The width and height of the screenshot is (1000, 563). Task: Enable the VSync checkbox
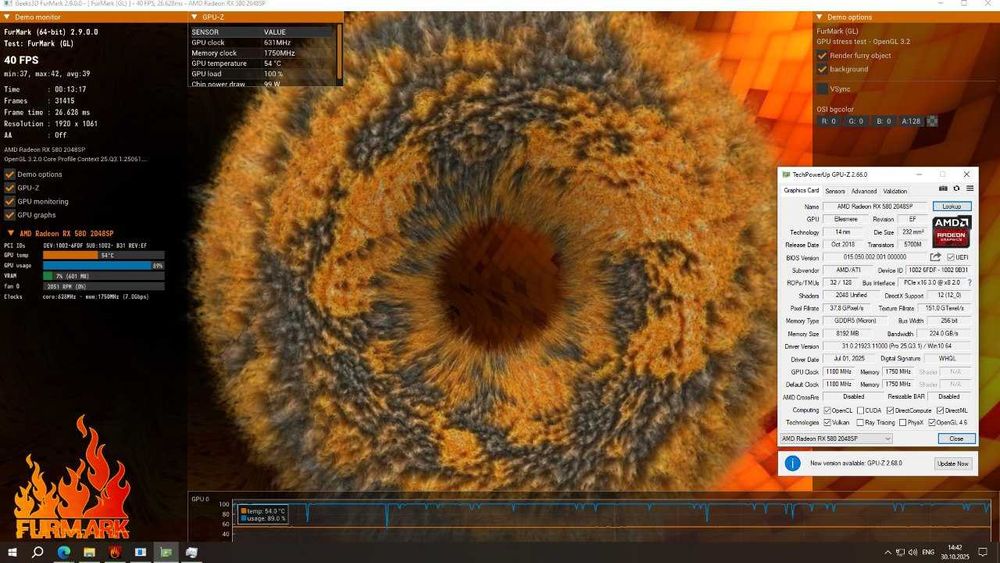[x=822, y=89]
